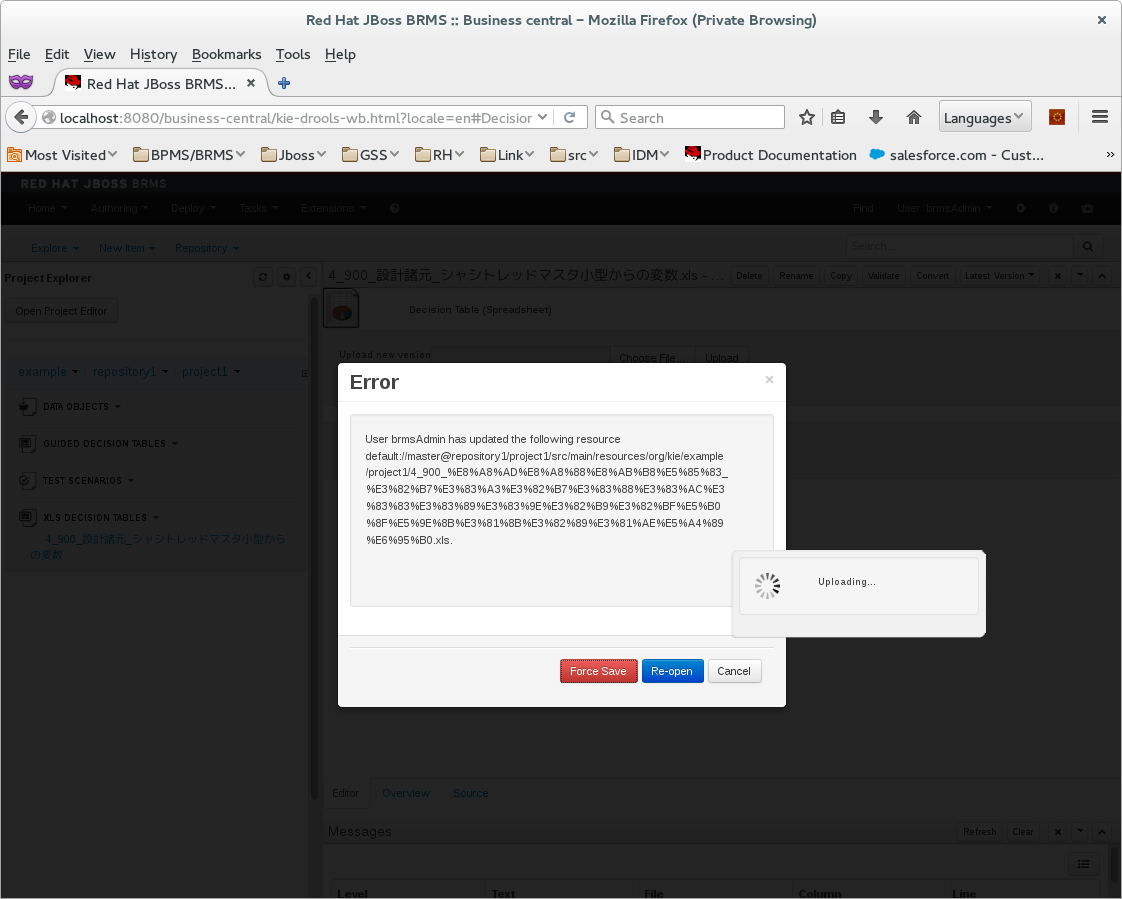Open the Tools menu
This screenshot has height=899, width=1122.
293,54
